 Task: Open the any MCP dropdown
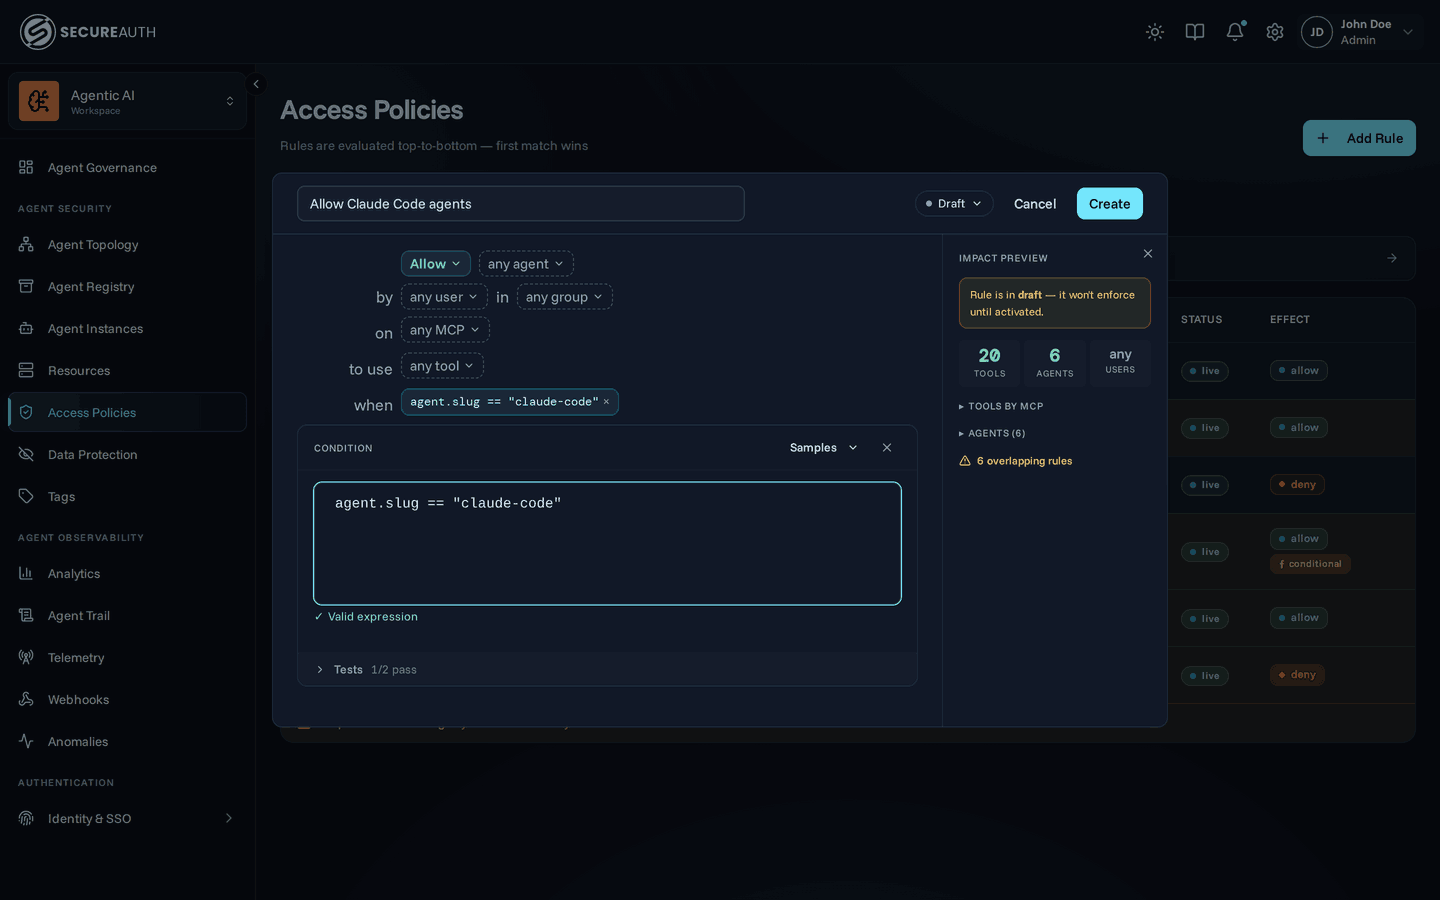[x=445, y=330]
